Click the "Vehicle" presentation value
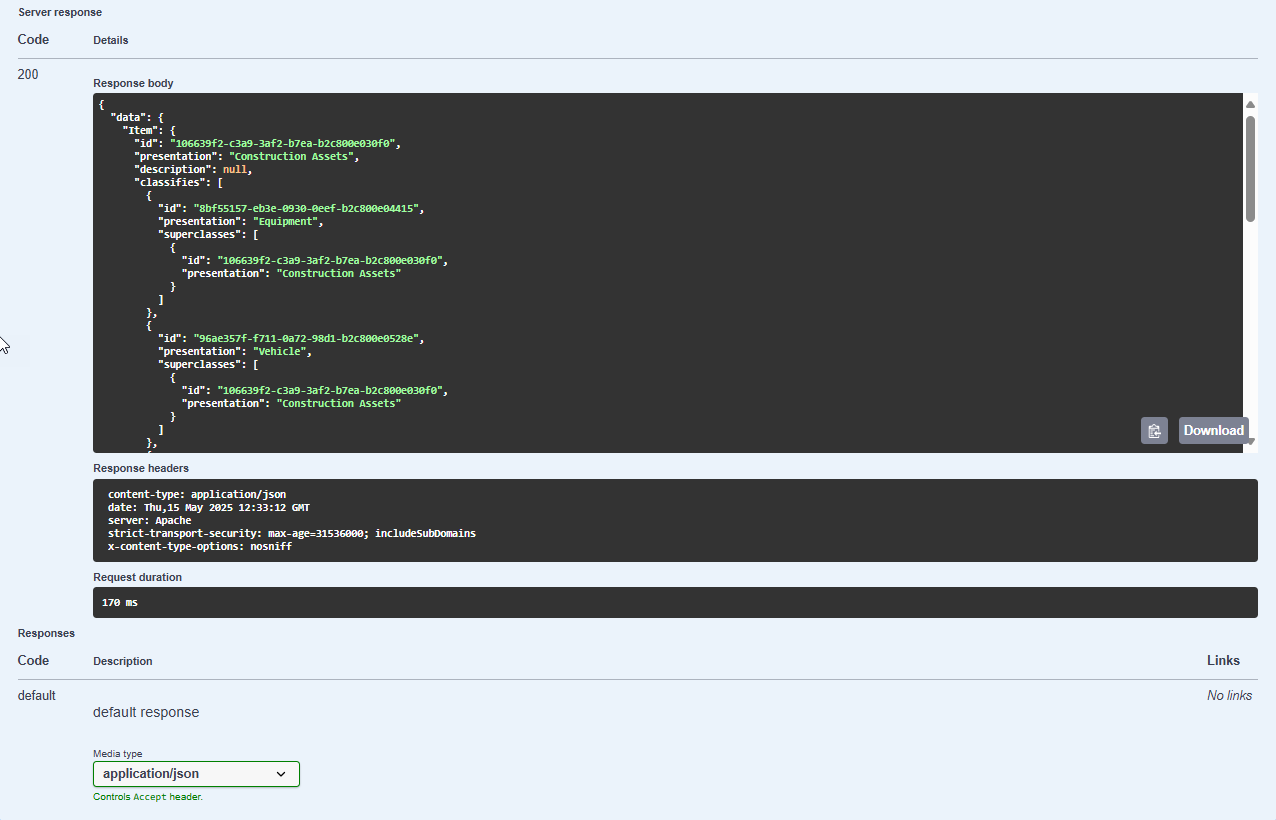The width and height of the screenshot is (1276, 820). tap(283, 351)
